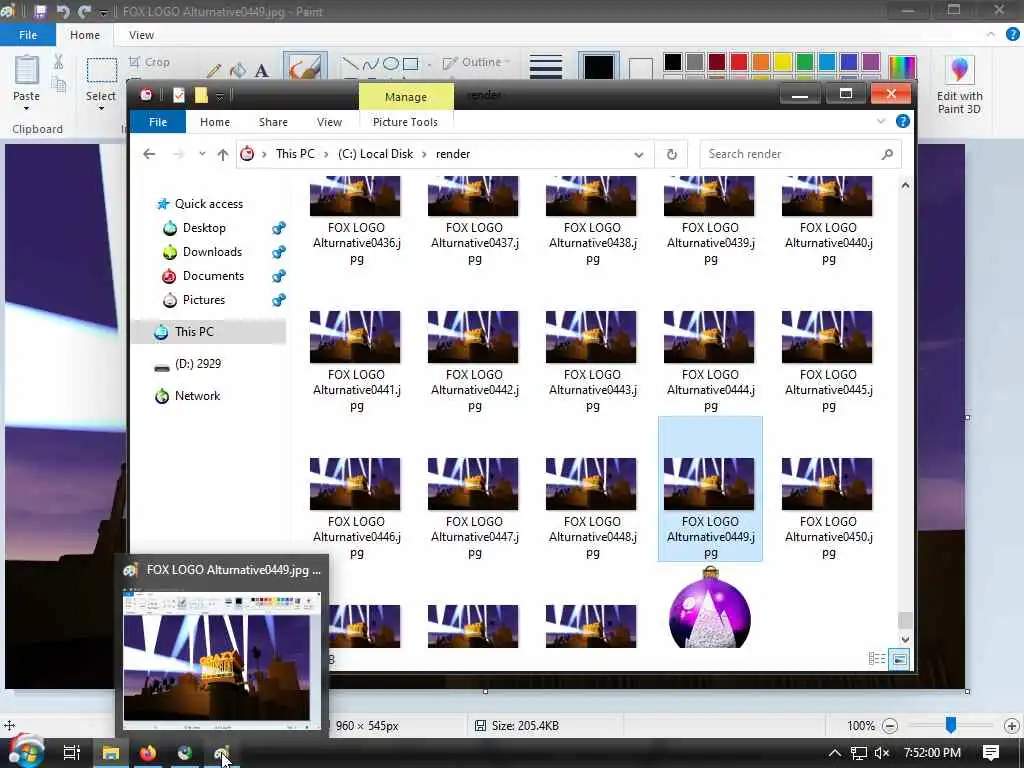Click zoom in plus button in Paint
The width and height of the screenshot is (1024, 768).
pyautogui.click(x=1012, y=726)
